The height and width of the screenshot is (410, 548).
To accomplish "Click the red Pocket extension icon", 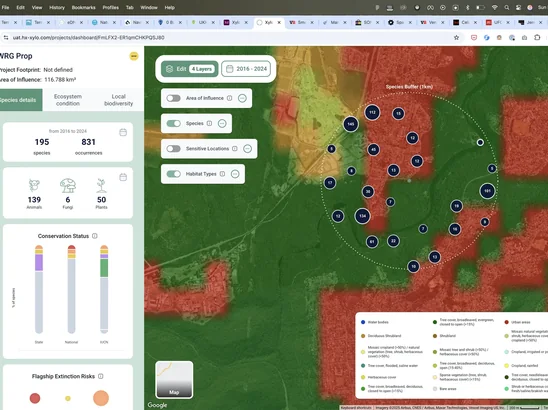I will pos(474,37).
